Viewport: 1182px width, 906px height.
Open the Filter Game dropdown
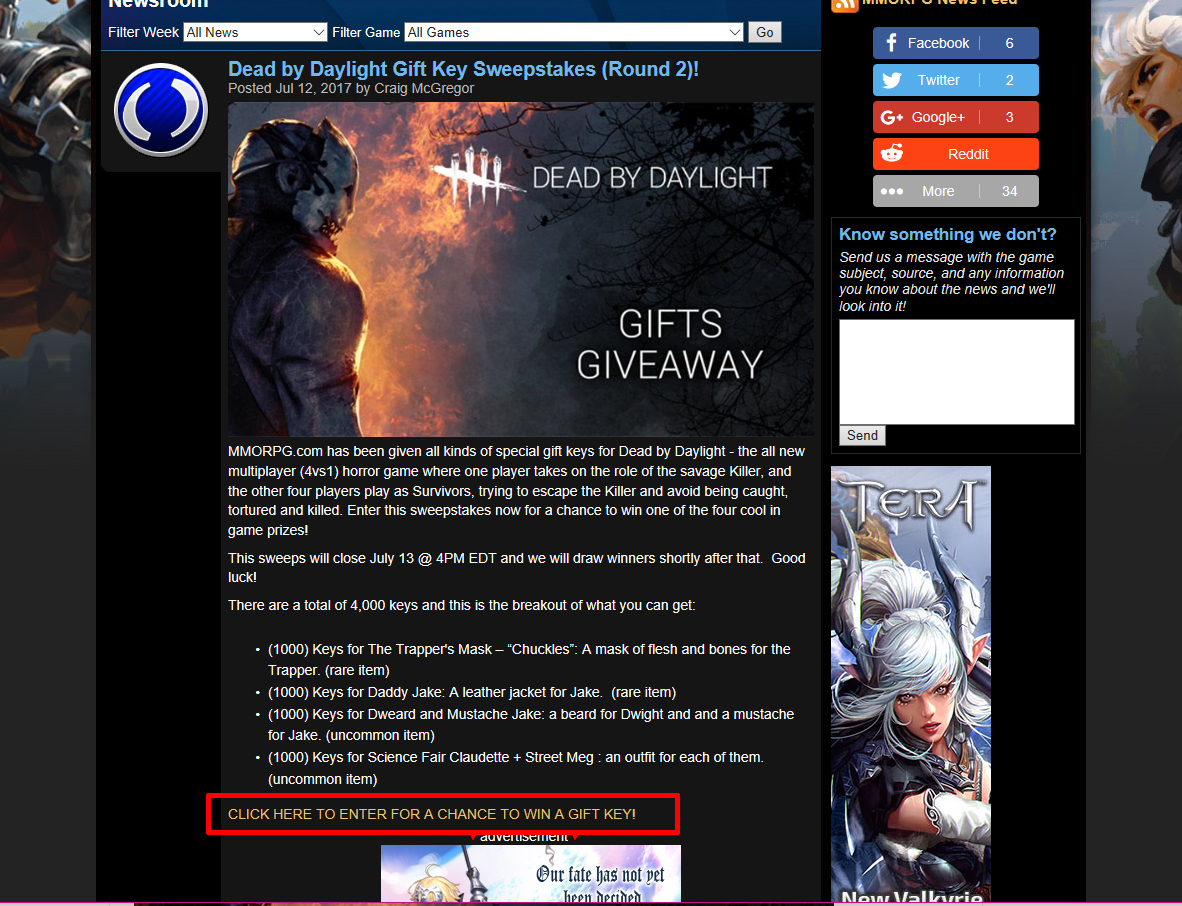click(x=574, y=32)
